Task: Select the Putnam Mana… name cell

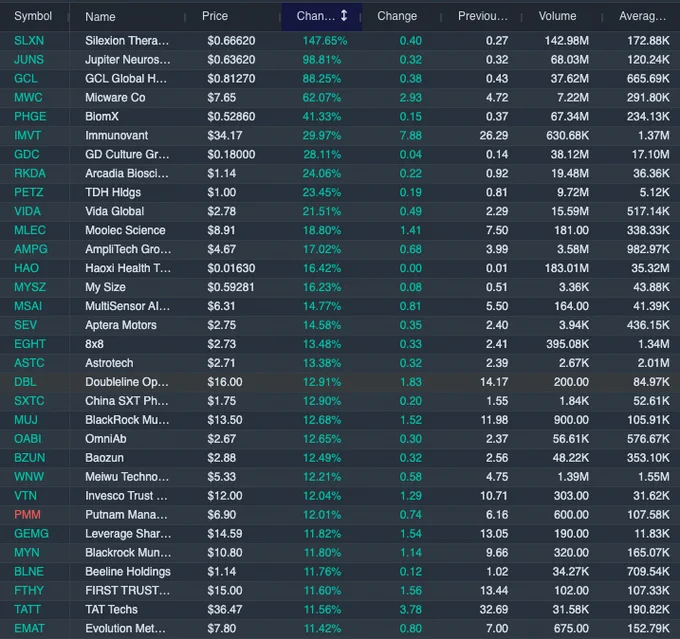Action: point(126,514)
